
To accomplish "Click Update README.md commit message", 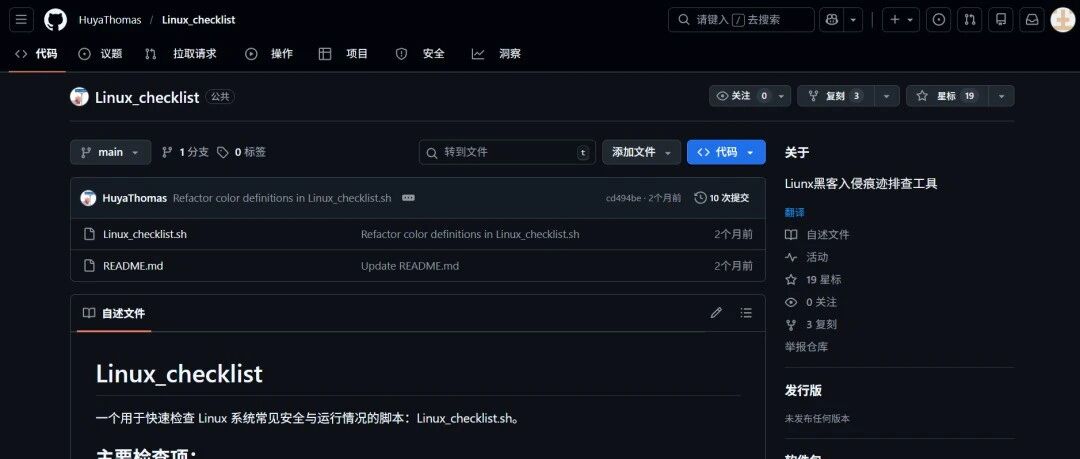I will (x=410, y=266).
